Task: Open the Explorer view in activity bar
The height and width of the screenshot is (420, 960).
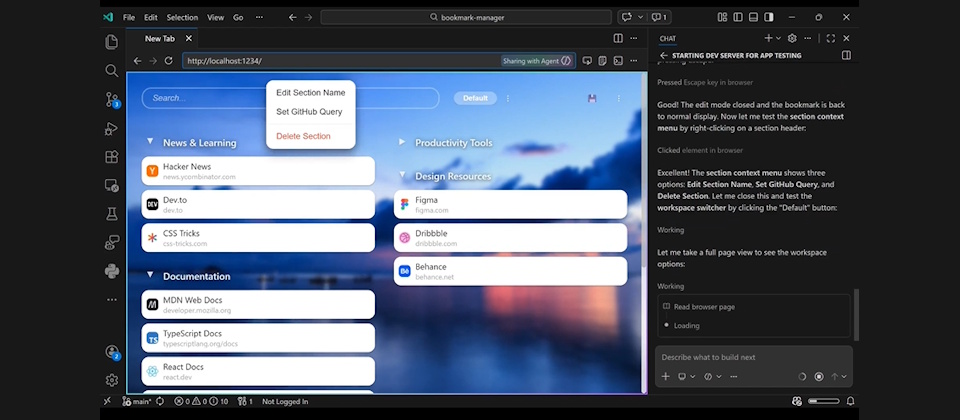Action: [x=112, y=42]
